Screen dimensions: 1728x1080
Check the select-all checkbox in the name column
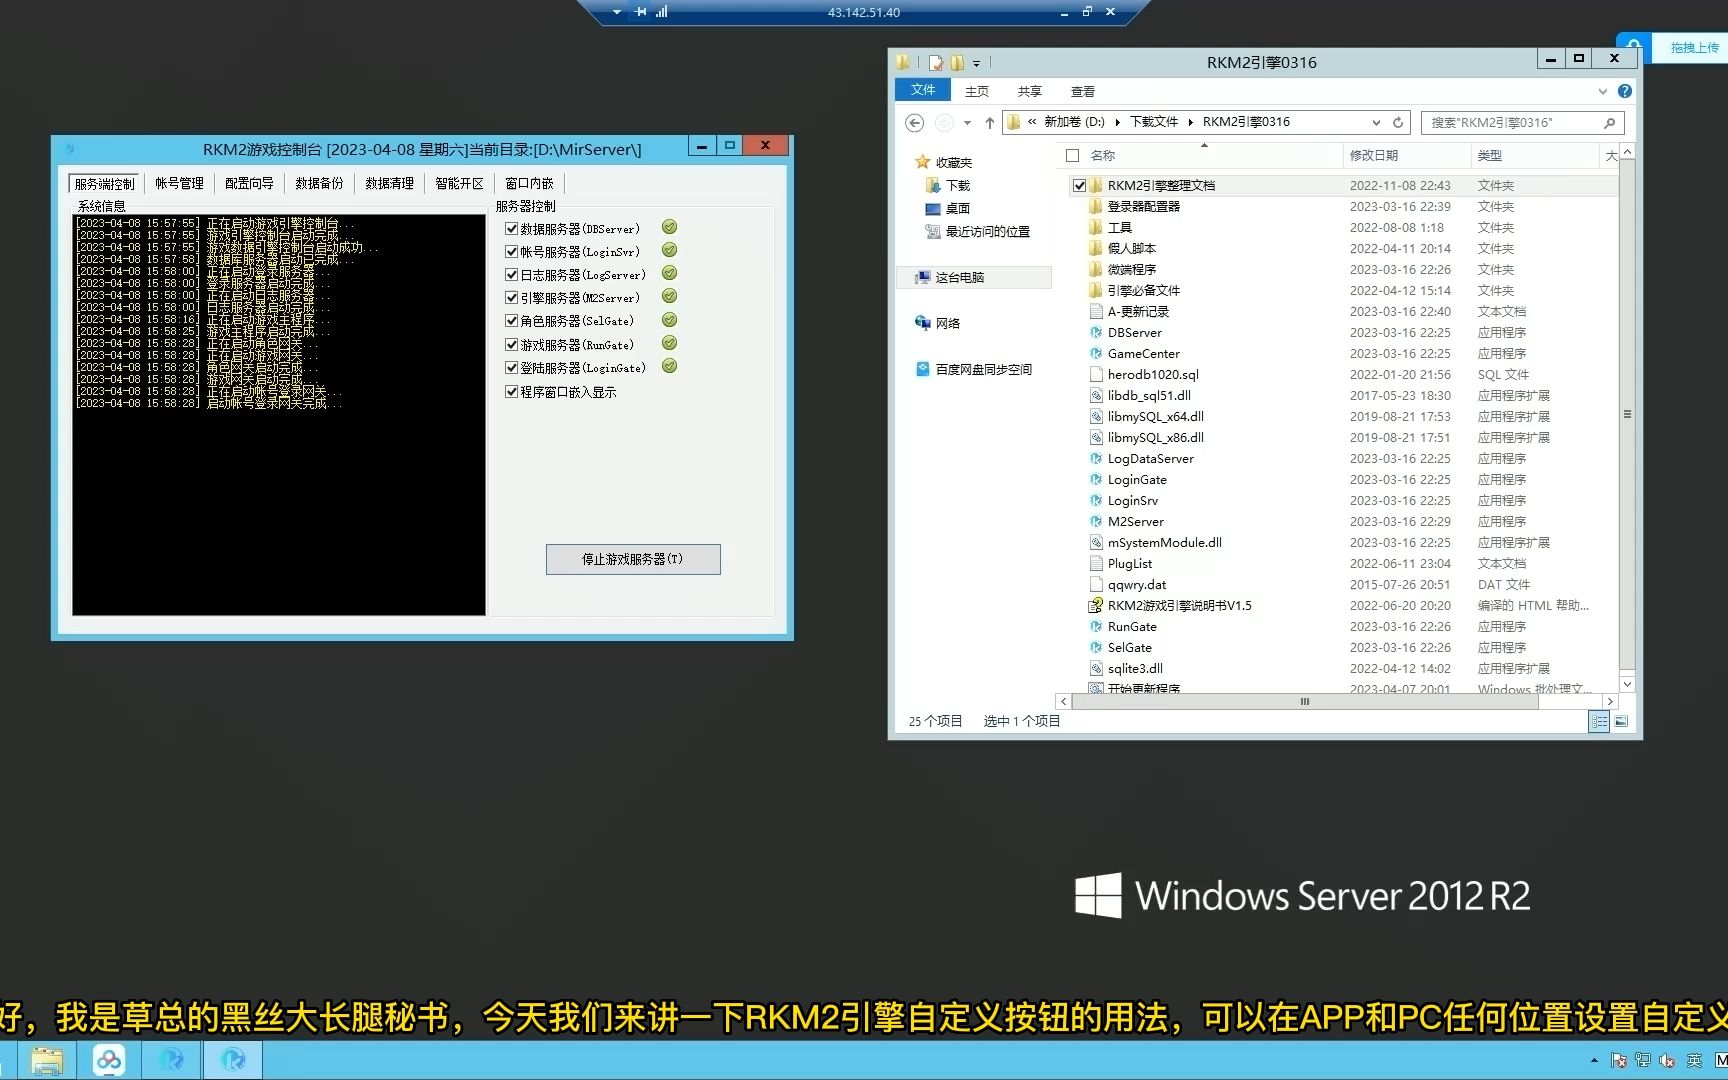(x=1072, y=155)
